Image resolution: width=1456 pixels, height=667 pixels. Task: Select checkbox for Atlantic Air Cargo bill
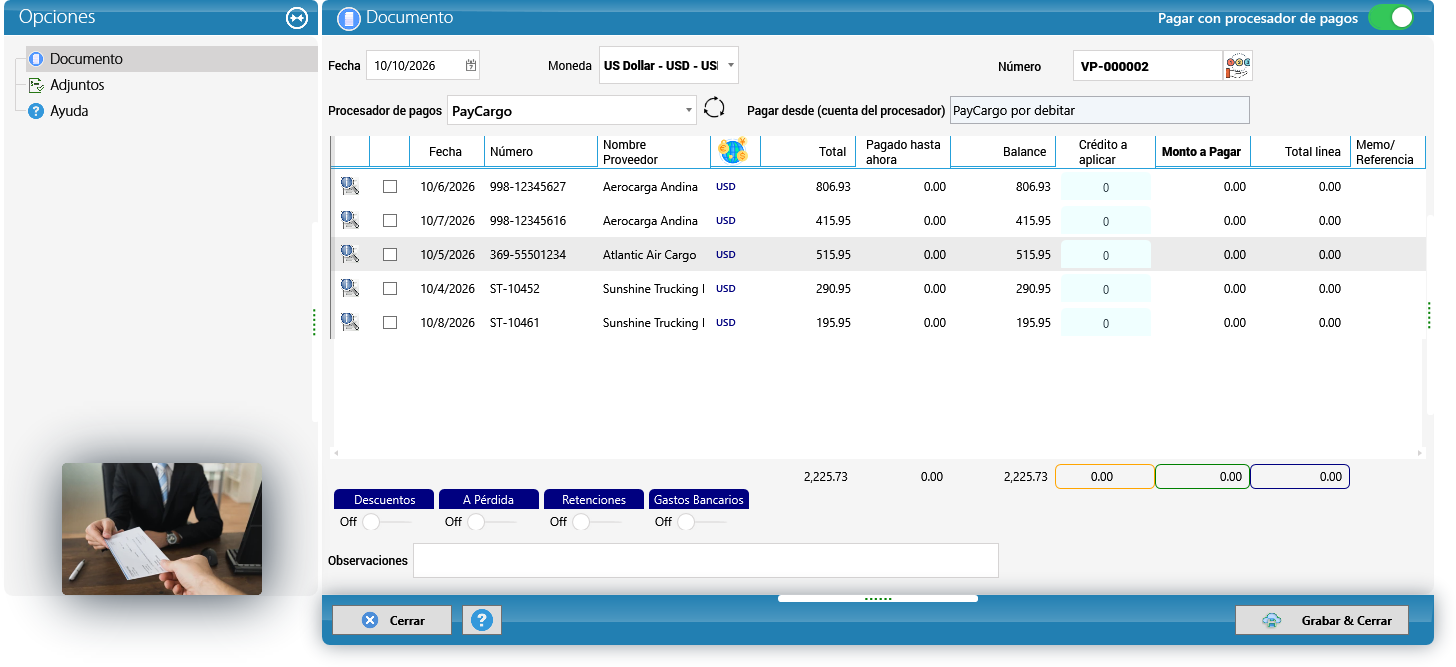(390, 255)
